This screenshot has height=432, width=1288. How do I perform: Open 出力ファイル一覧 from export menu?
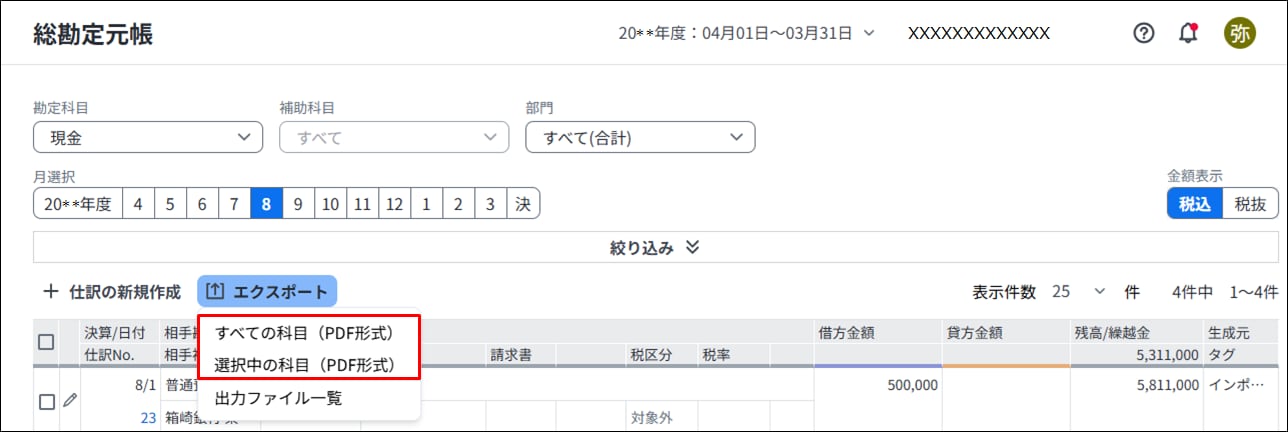pyautogui.click(x=279, y=398)
